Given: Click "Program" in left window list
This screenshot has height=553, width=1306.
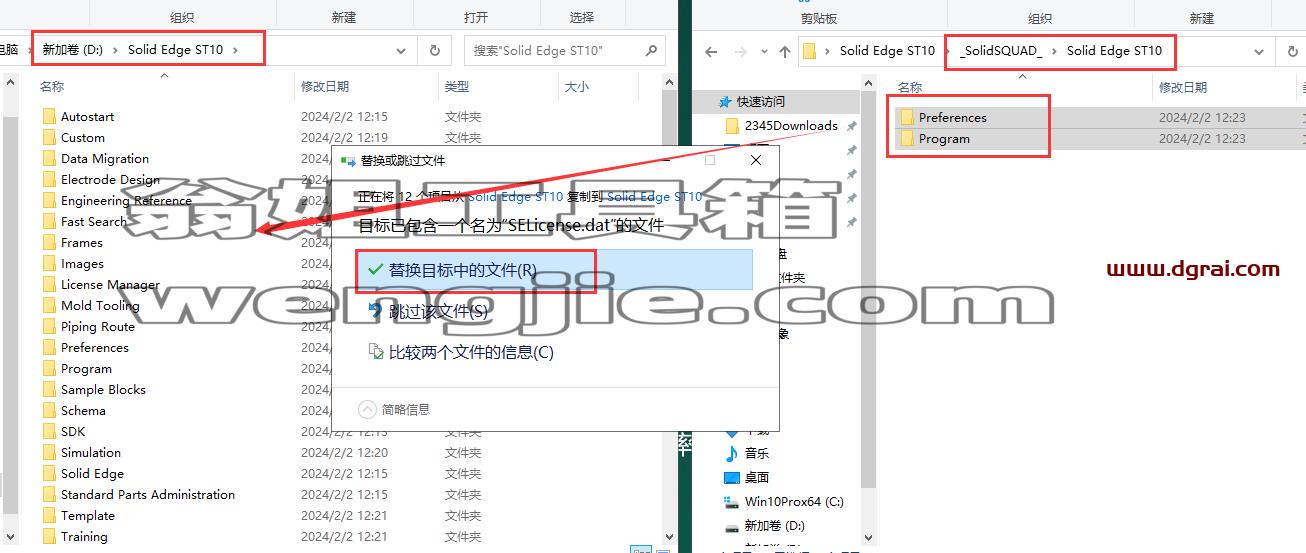Looking at the screenshot, I should pos(86,369).
